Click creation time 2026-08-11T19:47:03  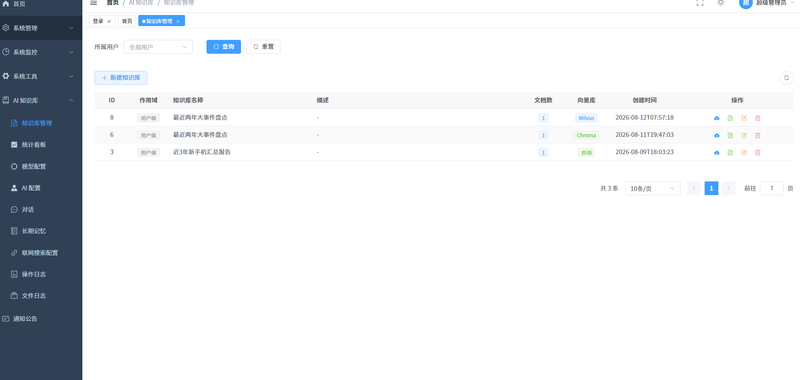point(644,135)
